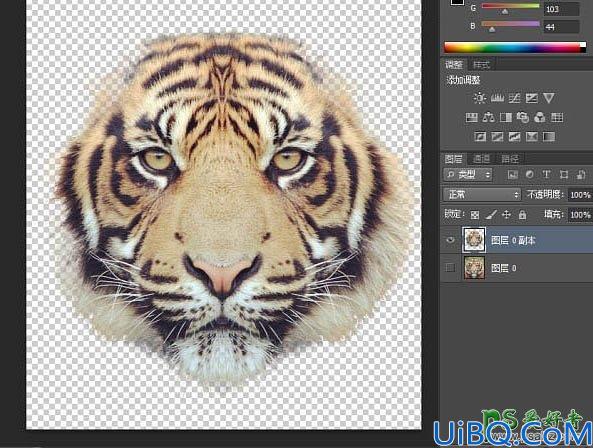
Task: Click the 不透明度 opacity value field
Action: (x=580, y=195)
